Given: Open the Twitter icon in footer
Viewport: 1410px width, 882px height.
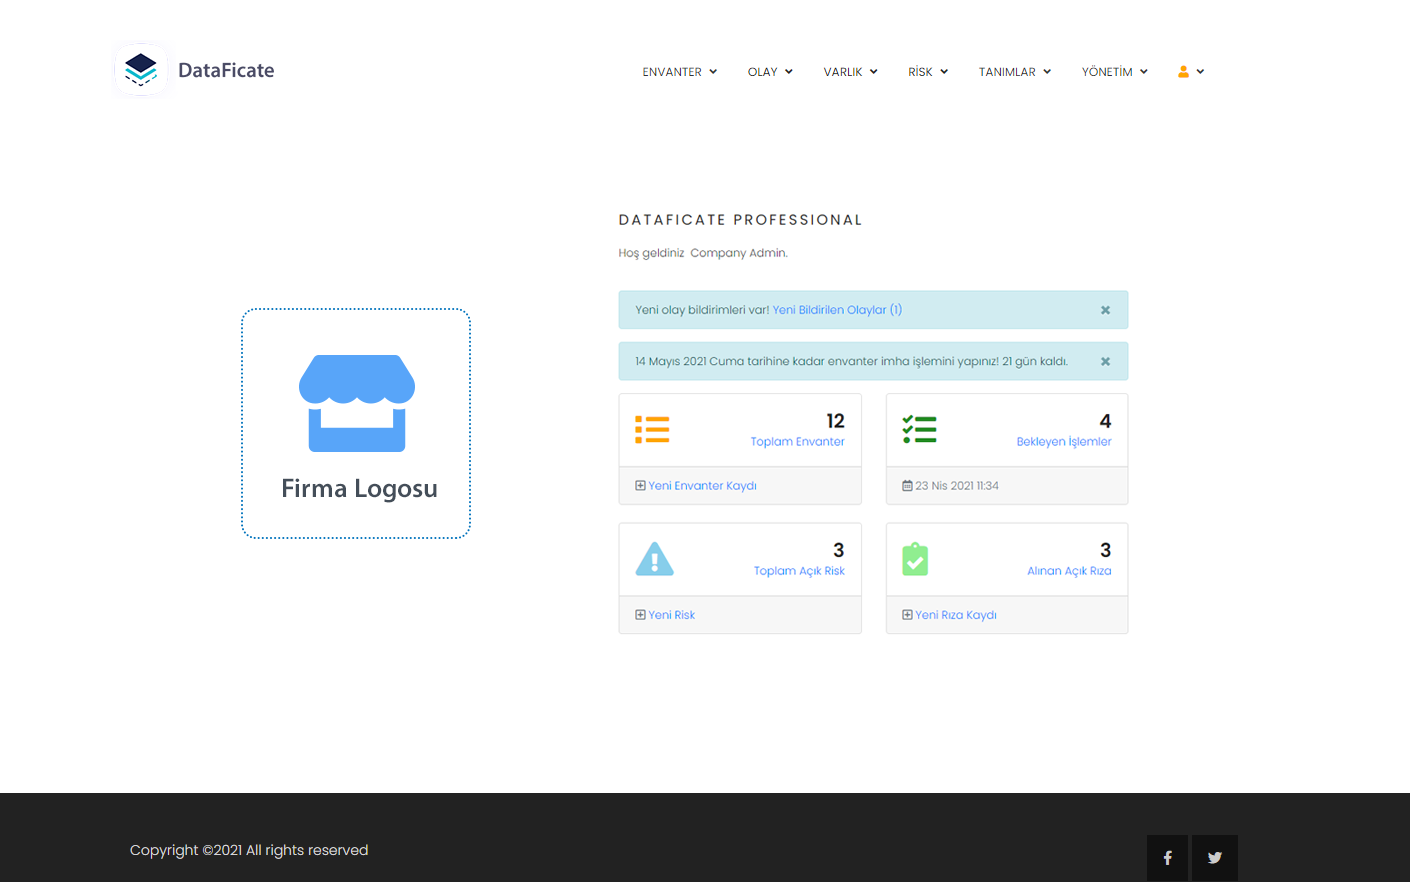Looking at the screenshot, I should click(1214, 858).
